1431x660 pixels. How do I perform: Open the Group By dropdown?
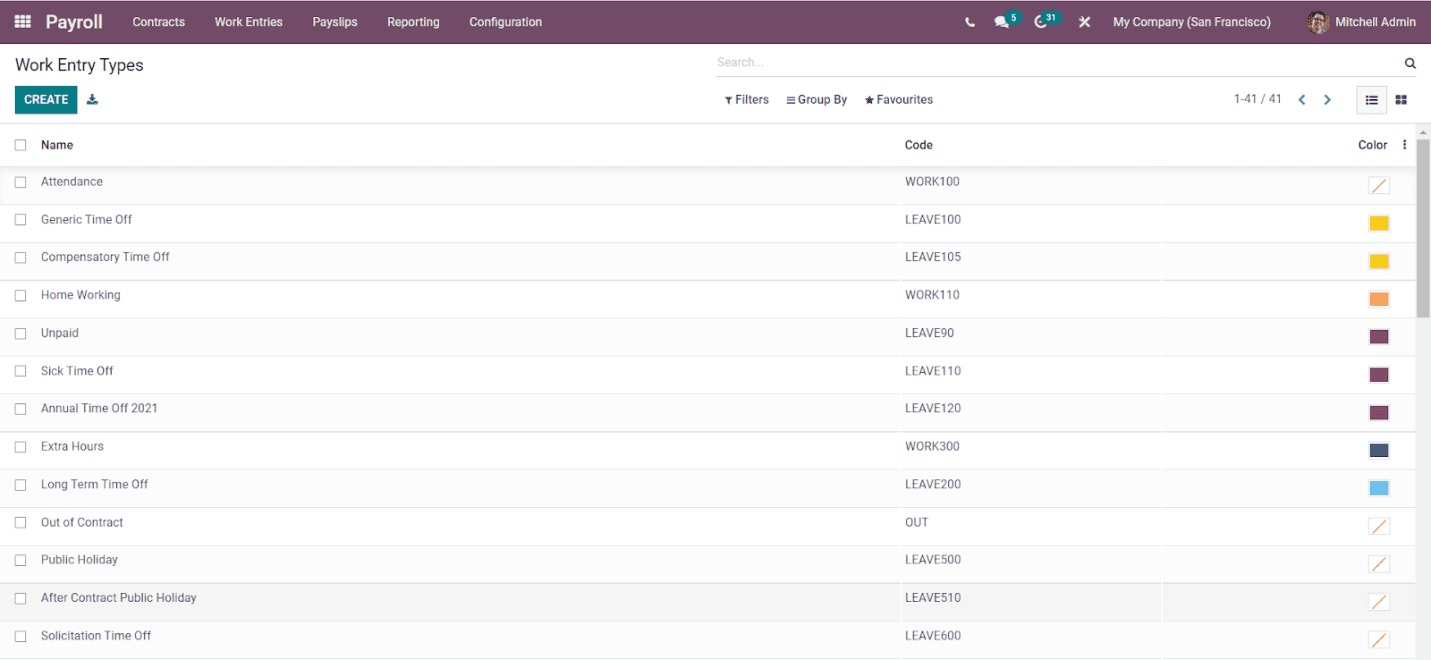(x=816, y=99)
